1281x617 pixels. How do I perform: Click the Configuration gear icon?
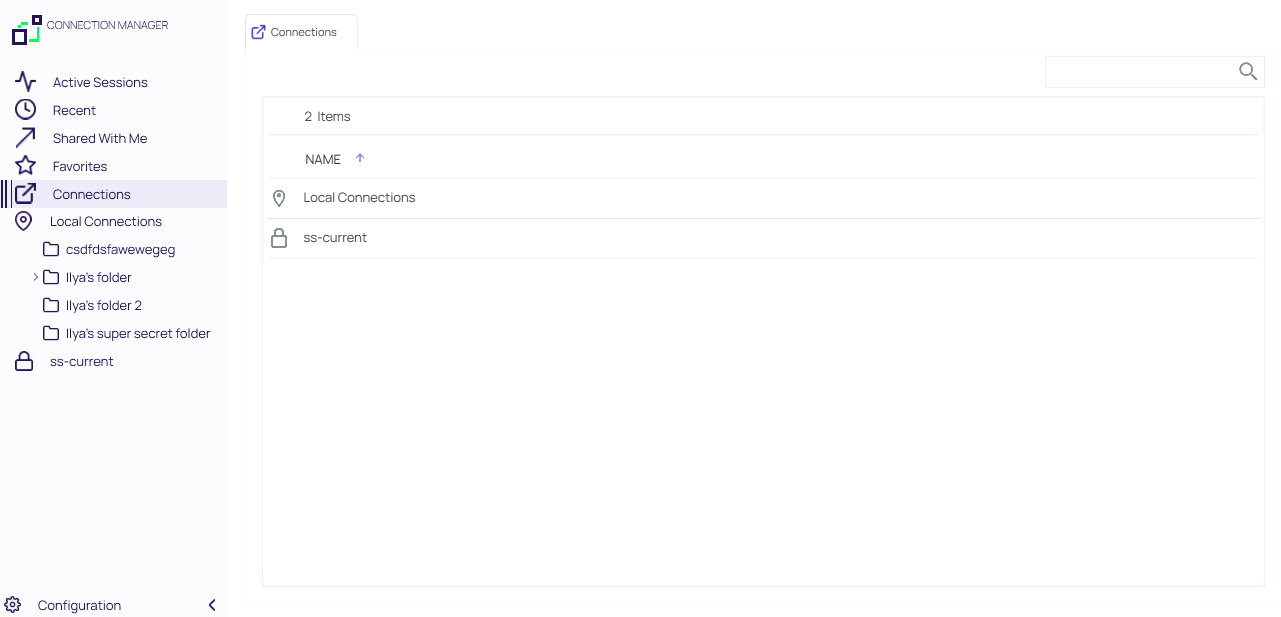pyautogui.click(x=13, y=605)
